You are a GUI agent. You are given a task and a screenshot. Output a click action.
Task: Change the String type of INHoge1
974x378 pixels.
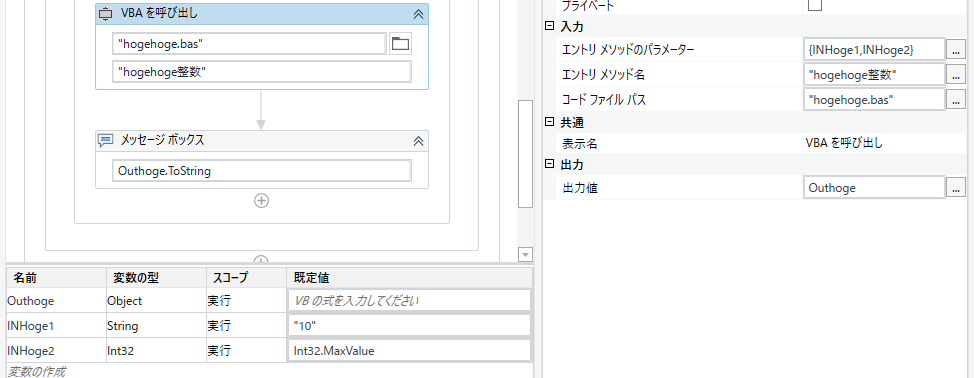coord(156,326)
